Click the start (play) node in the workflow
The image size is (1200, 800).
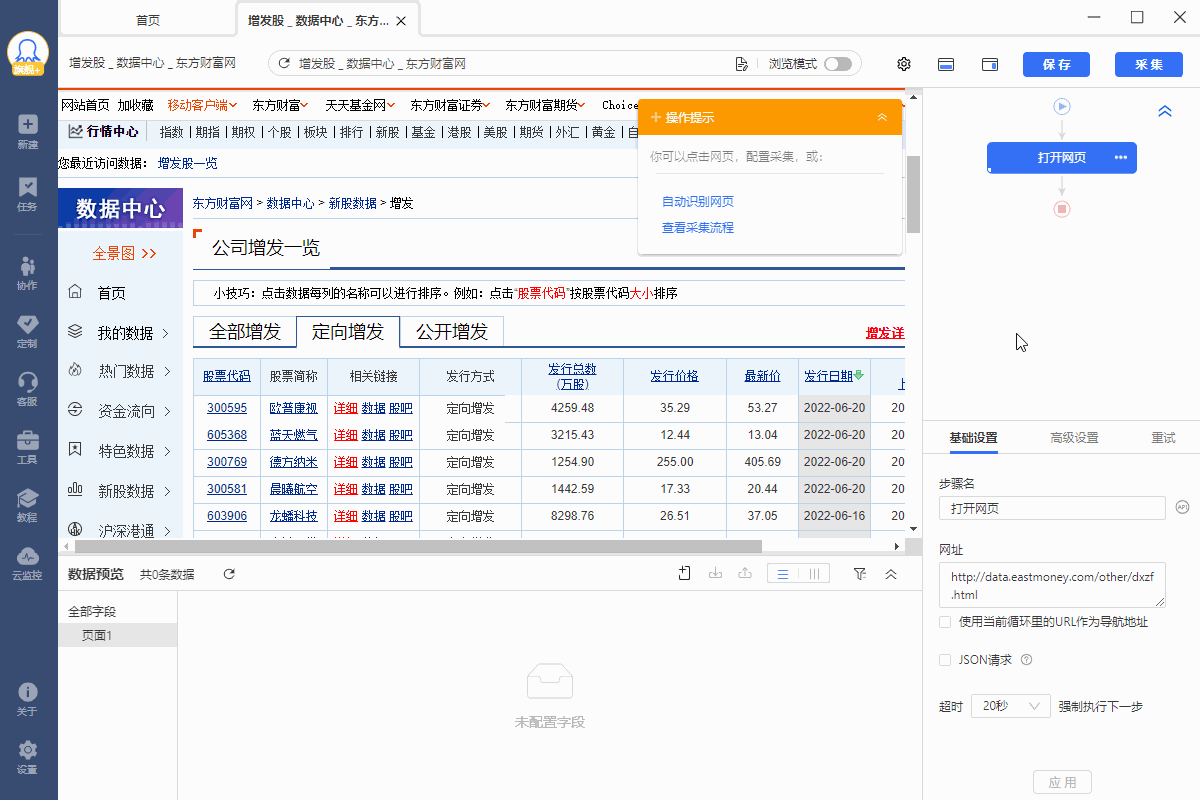1062,106
